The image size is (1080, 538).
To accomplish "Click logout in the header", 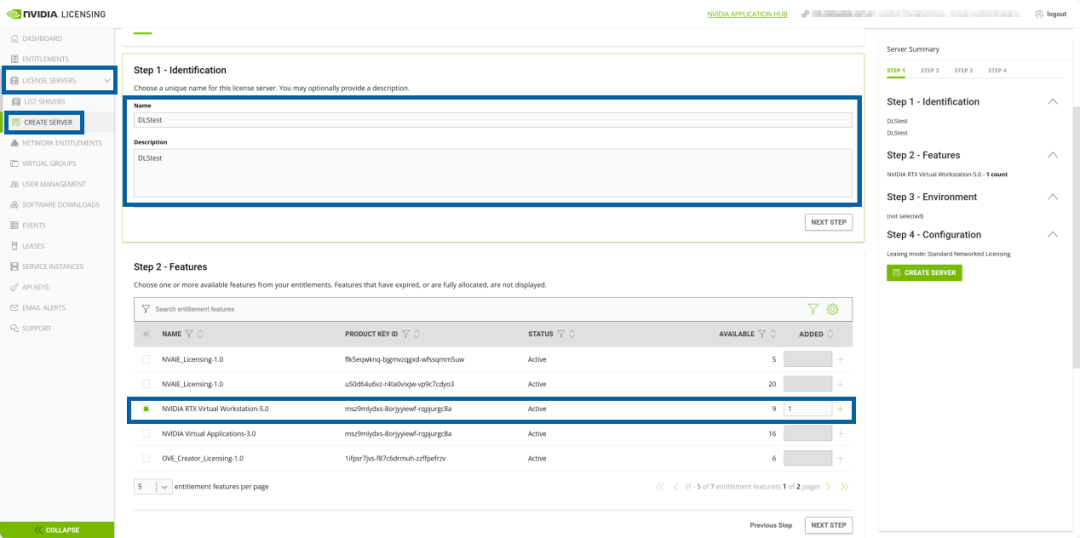I will (x=1051, y=14).
